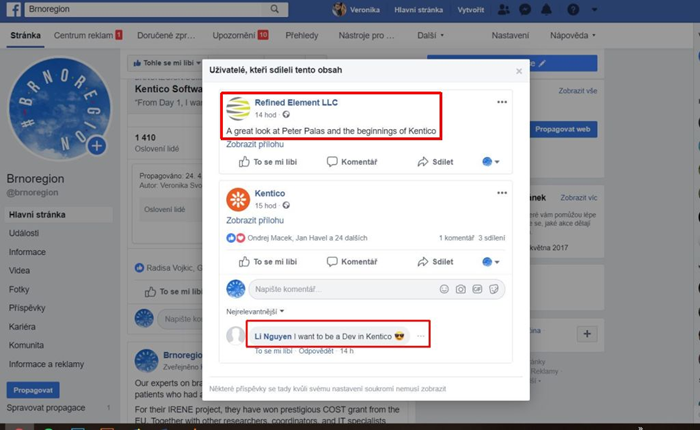Expand the Další dropdown tab
Image resolution: width=700 pixels, height=430 pixels.
(430, 35)
